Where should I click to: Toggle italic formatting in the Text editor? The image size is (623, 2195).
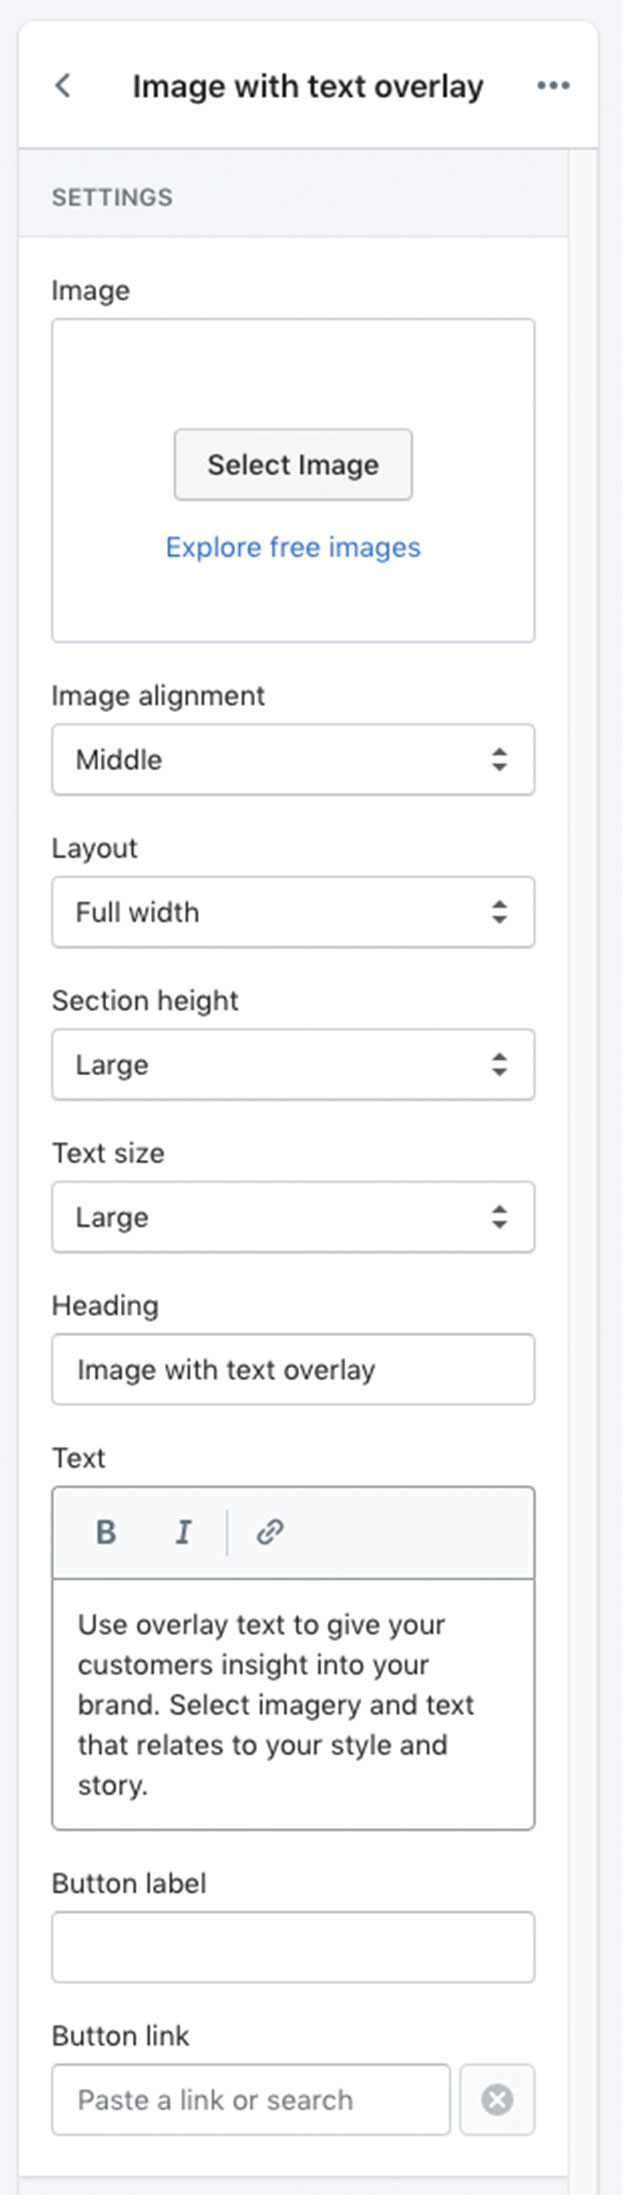tap(183, 1532)
